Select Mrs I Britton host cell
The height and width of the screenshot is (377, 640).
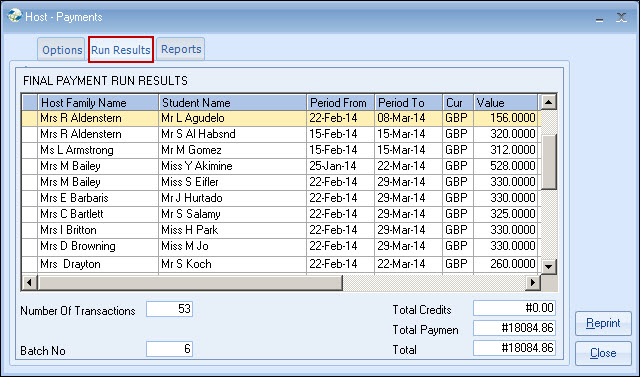point(98,230)
